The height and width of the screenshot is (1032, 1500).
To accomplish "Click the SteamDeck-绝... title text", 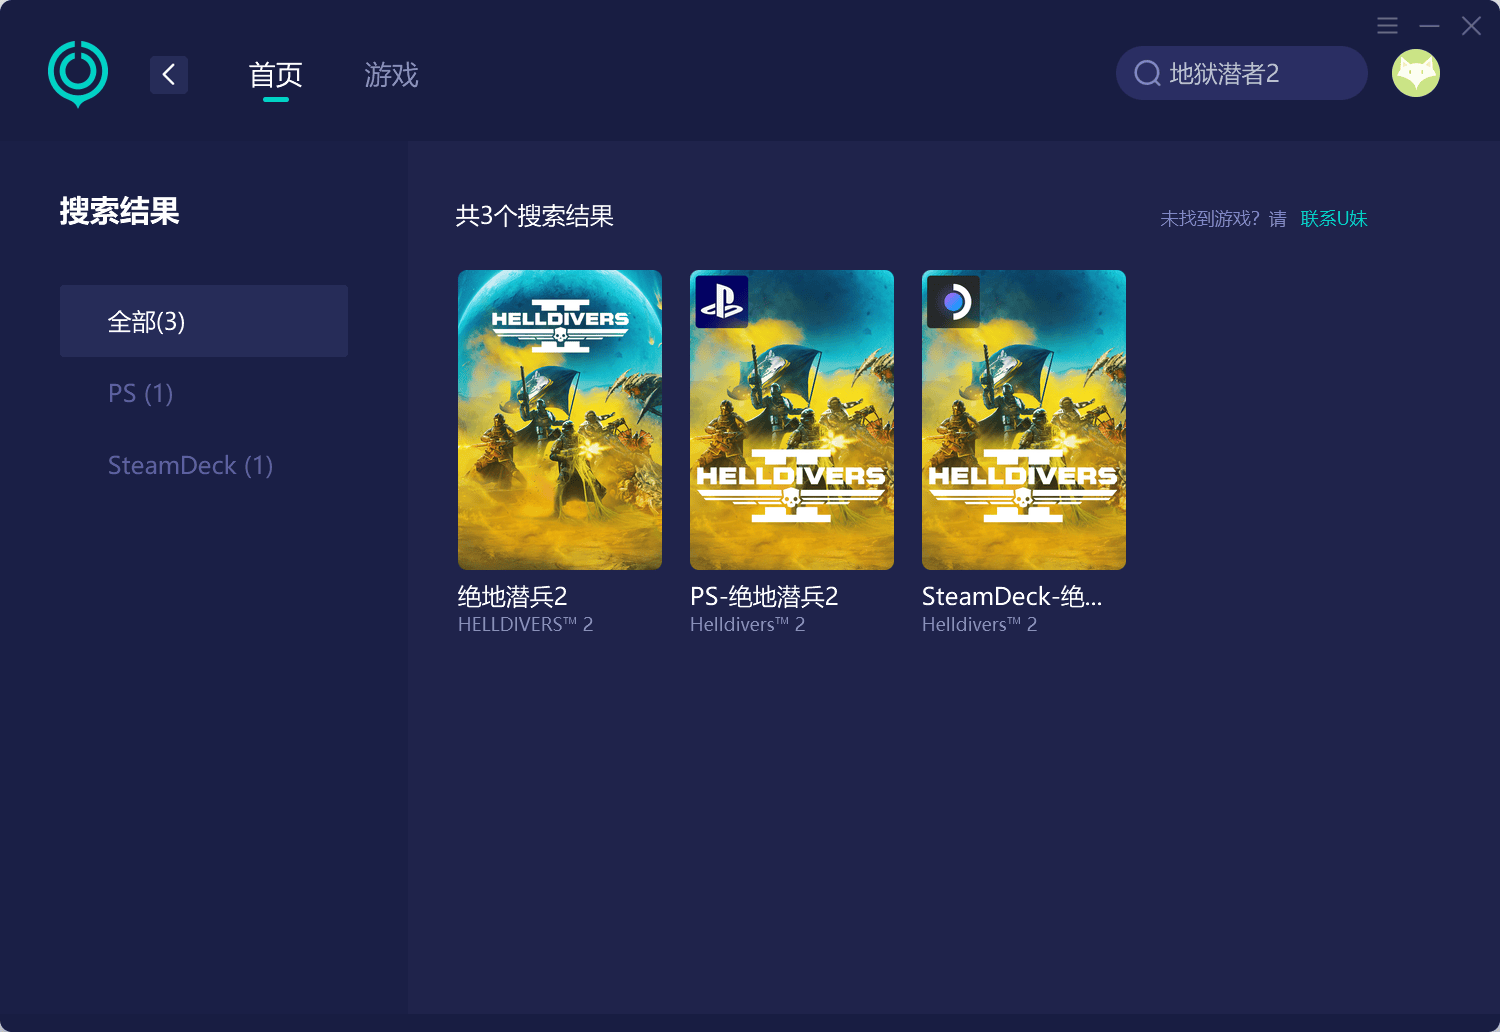I will click(x=1012, y=597).
